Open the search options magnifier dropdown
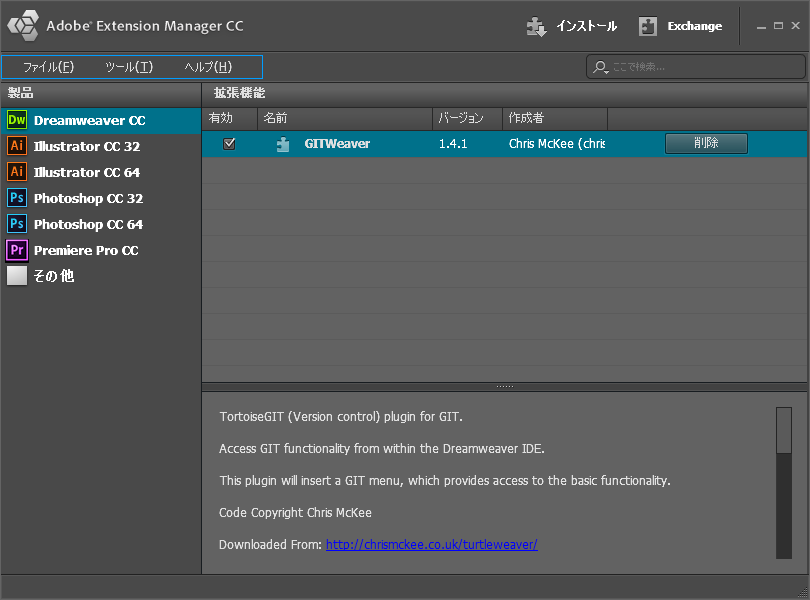Image resolution: width=810 pixels, height=600 pixels. pos(600,68)
